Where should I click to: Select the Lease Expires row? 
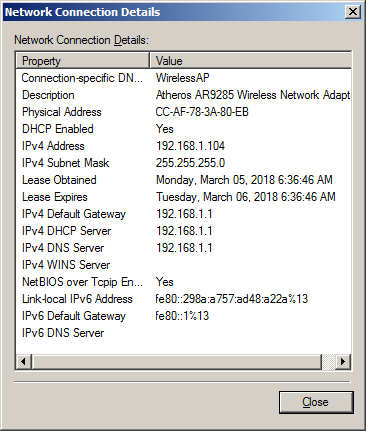[x=183, y=197]
